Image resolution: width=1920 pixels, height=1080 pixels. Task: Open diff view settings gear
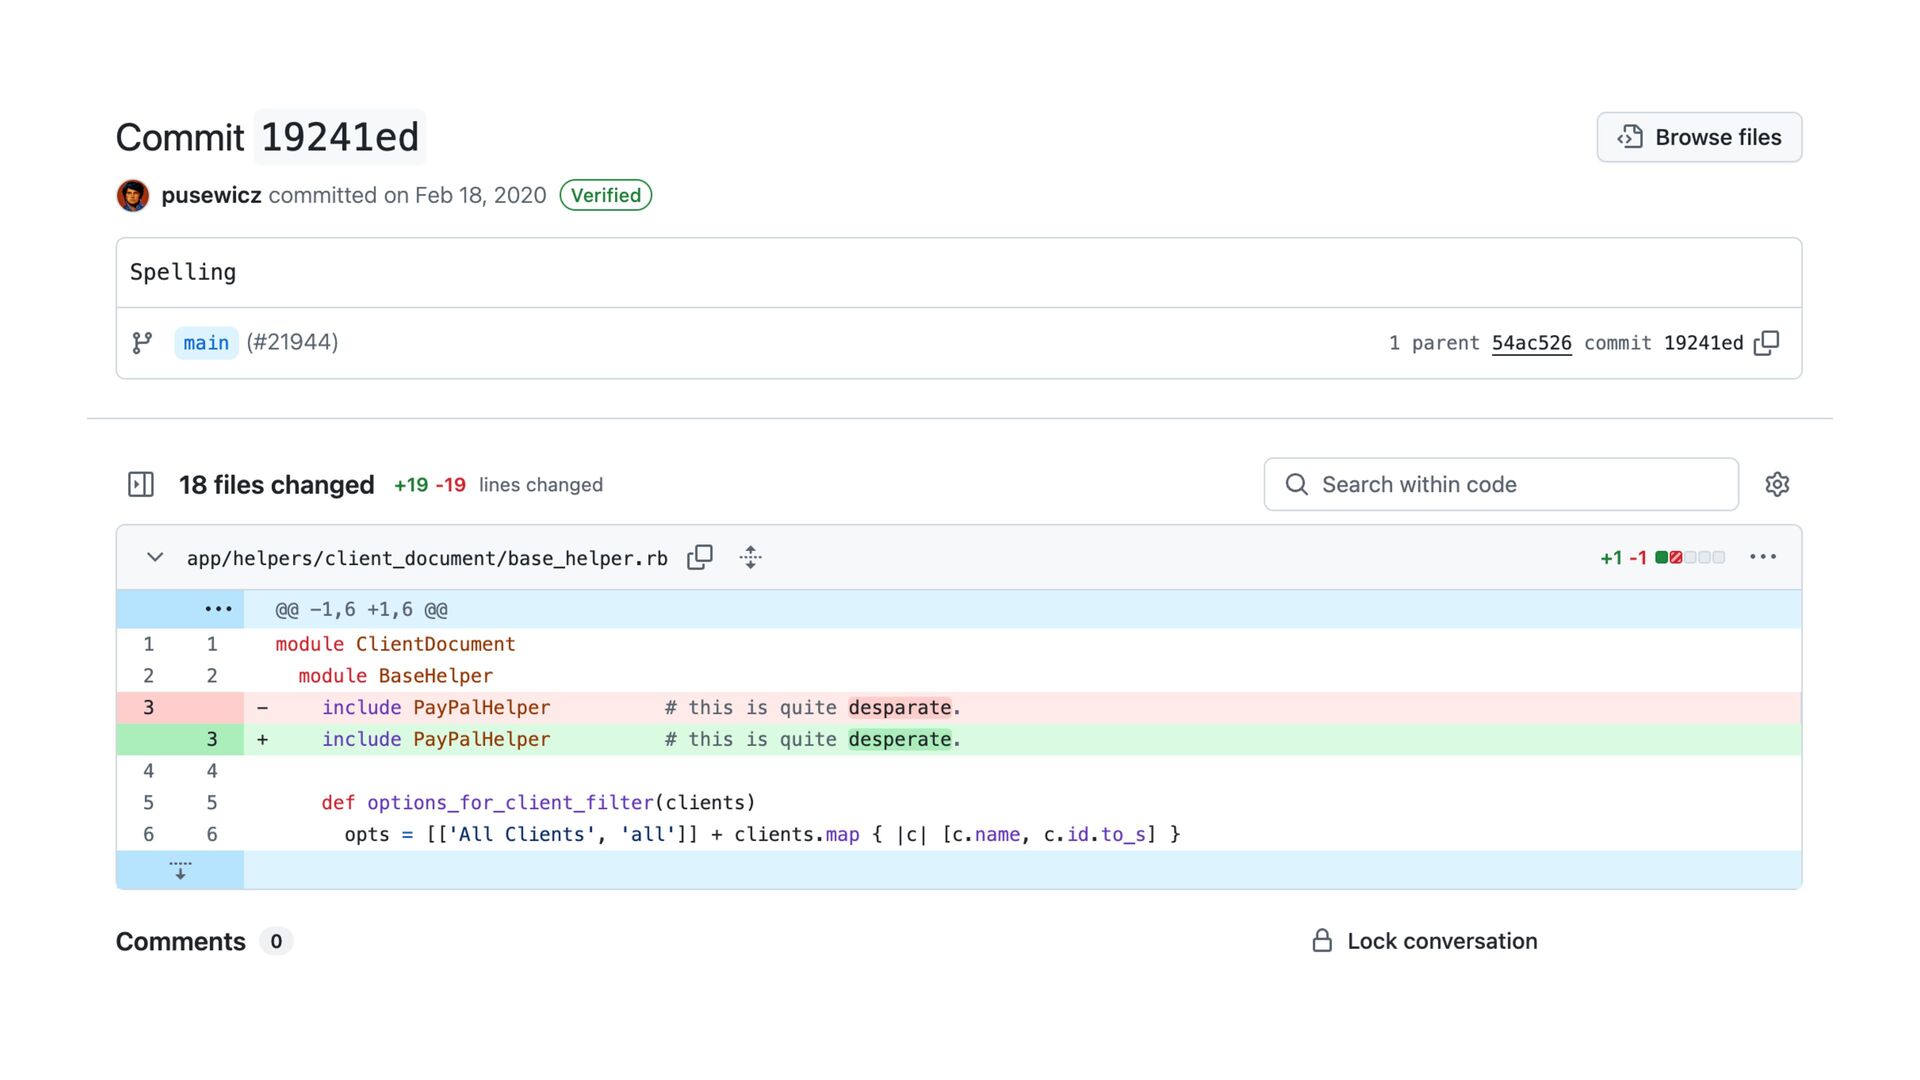tap(1777, 485)
